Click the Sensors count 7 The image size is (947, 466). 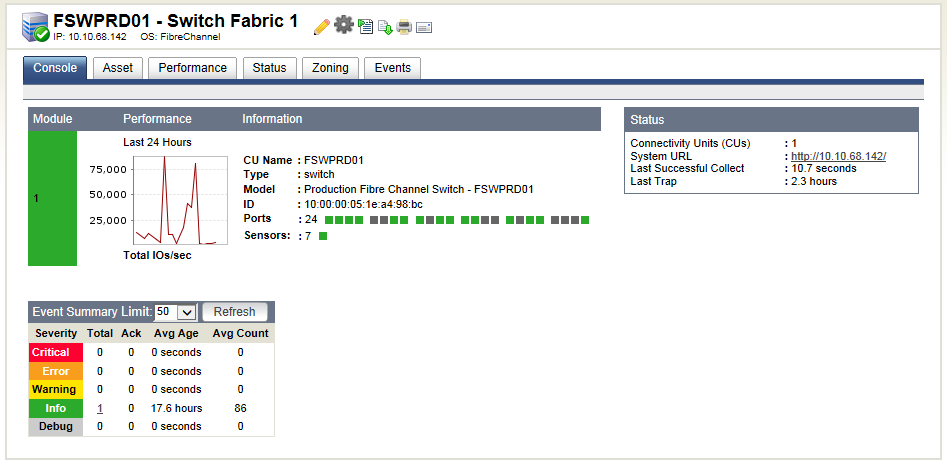point(307,236)
